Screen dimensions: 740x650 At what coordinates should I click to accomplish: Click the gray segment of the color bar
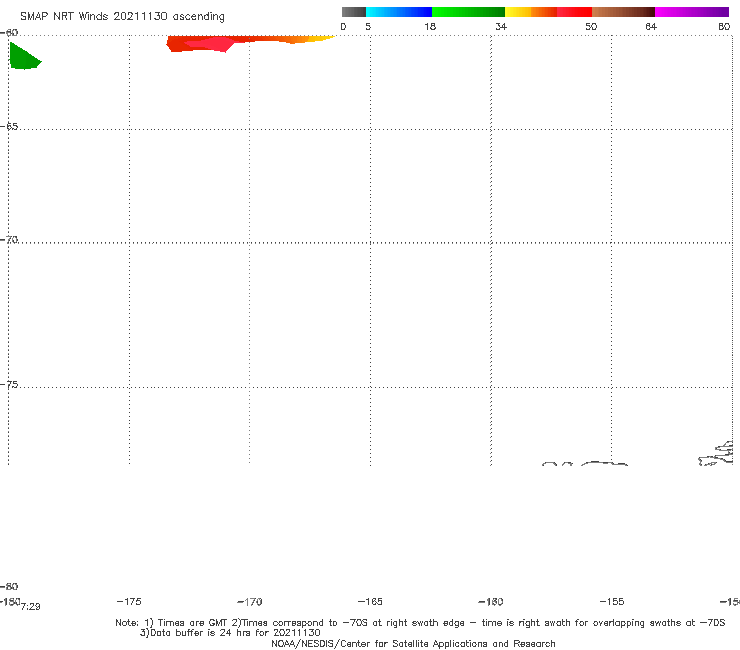(353, 12)
